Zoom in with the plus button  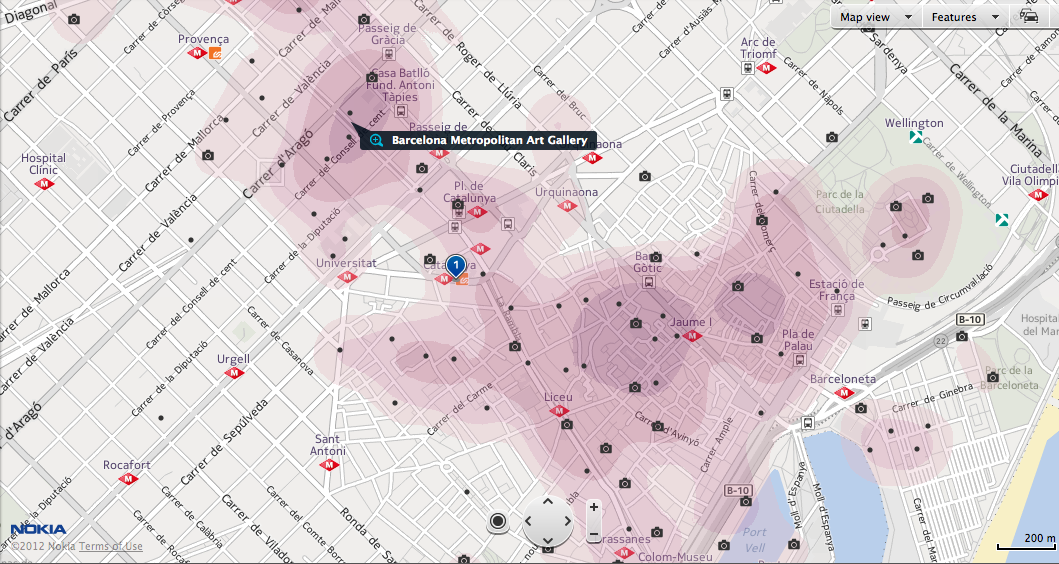coord(594,507)
